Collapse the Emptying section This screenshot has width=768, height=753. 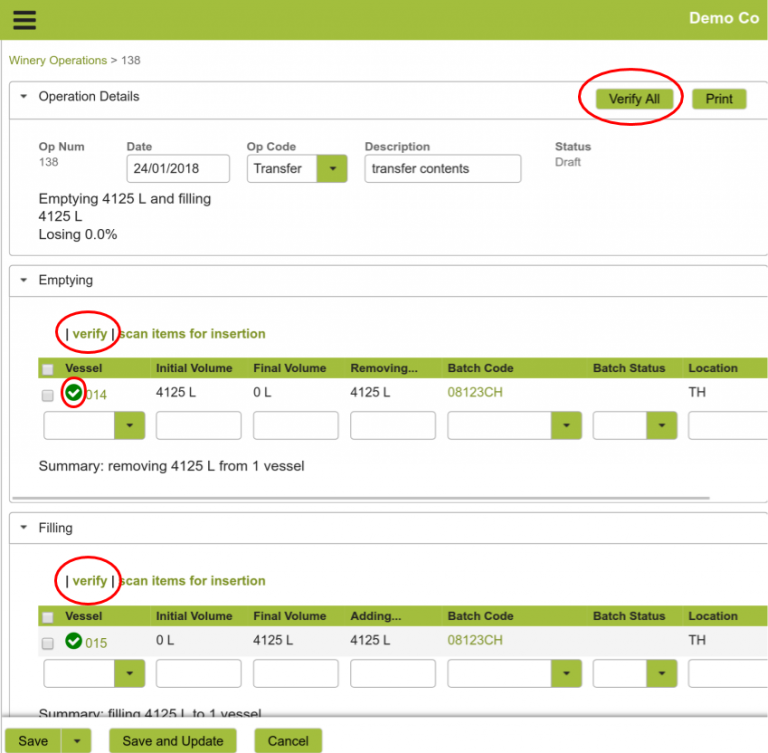tap(24, 281)
